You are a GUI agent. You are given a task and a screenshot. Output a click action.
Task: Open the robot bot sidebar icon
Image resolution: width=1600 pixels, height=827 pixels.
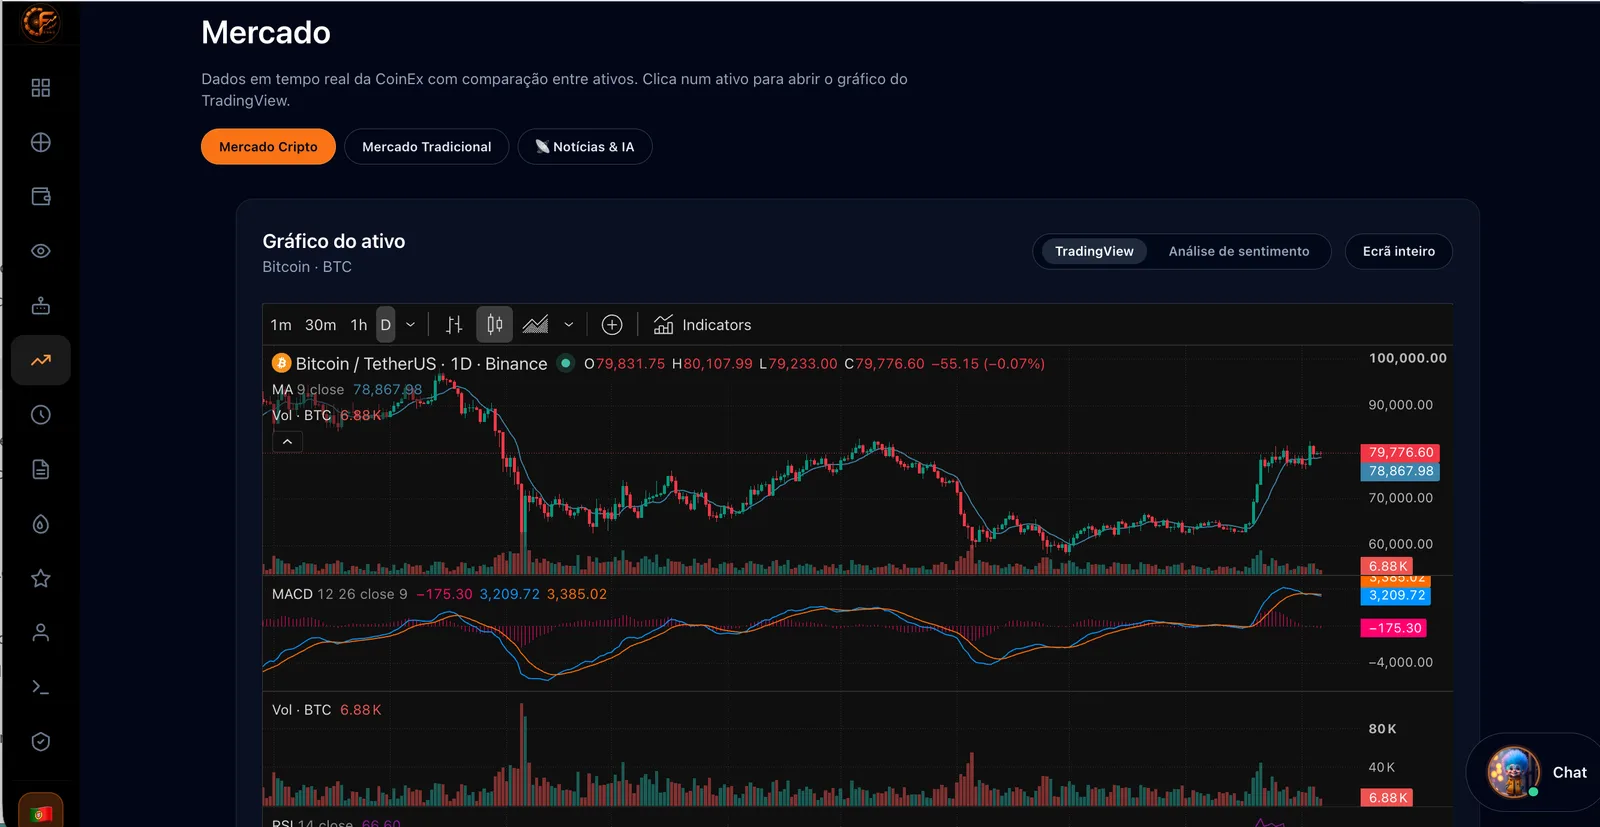click(x=41, y=306)
